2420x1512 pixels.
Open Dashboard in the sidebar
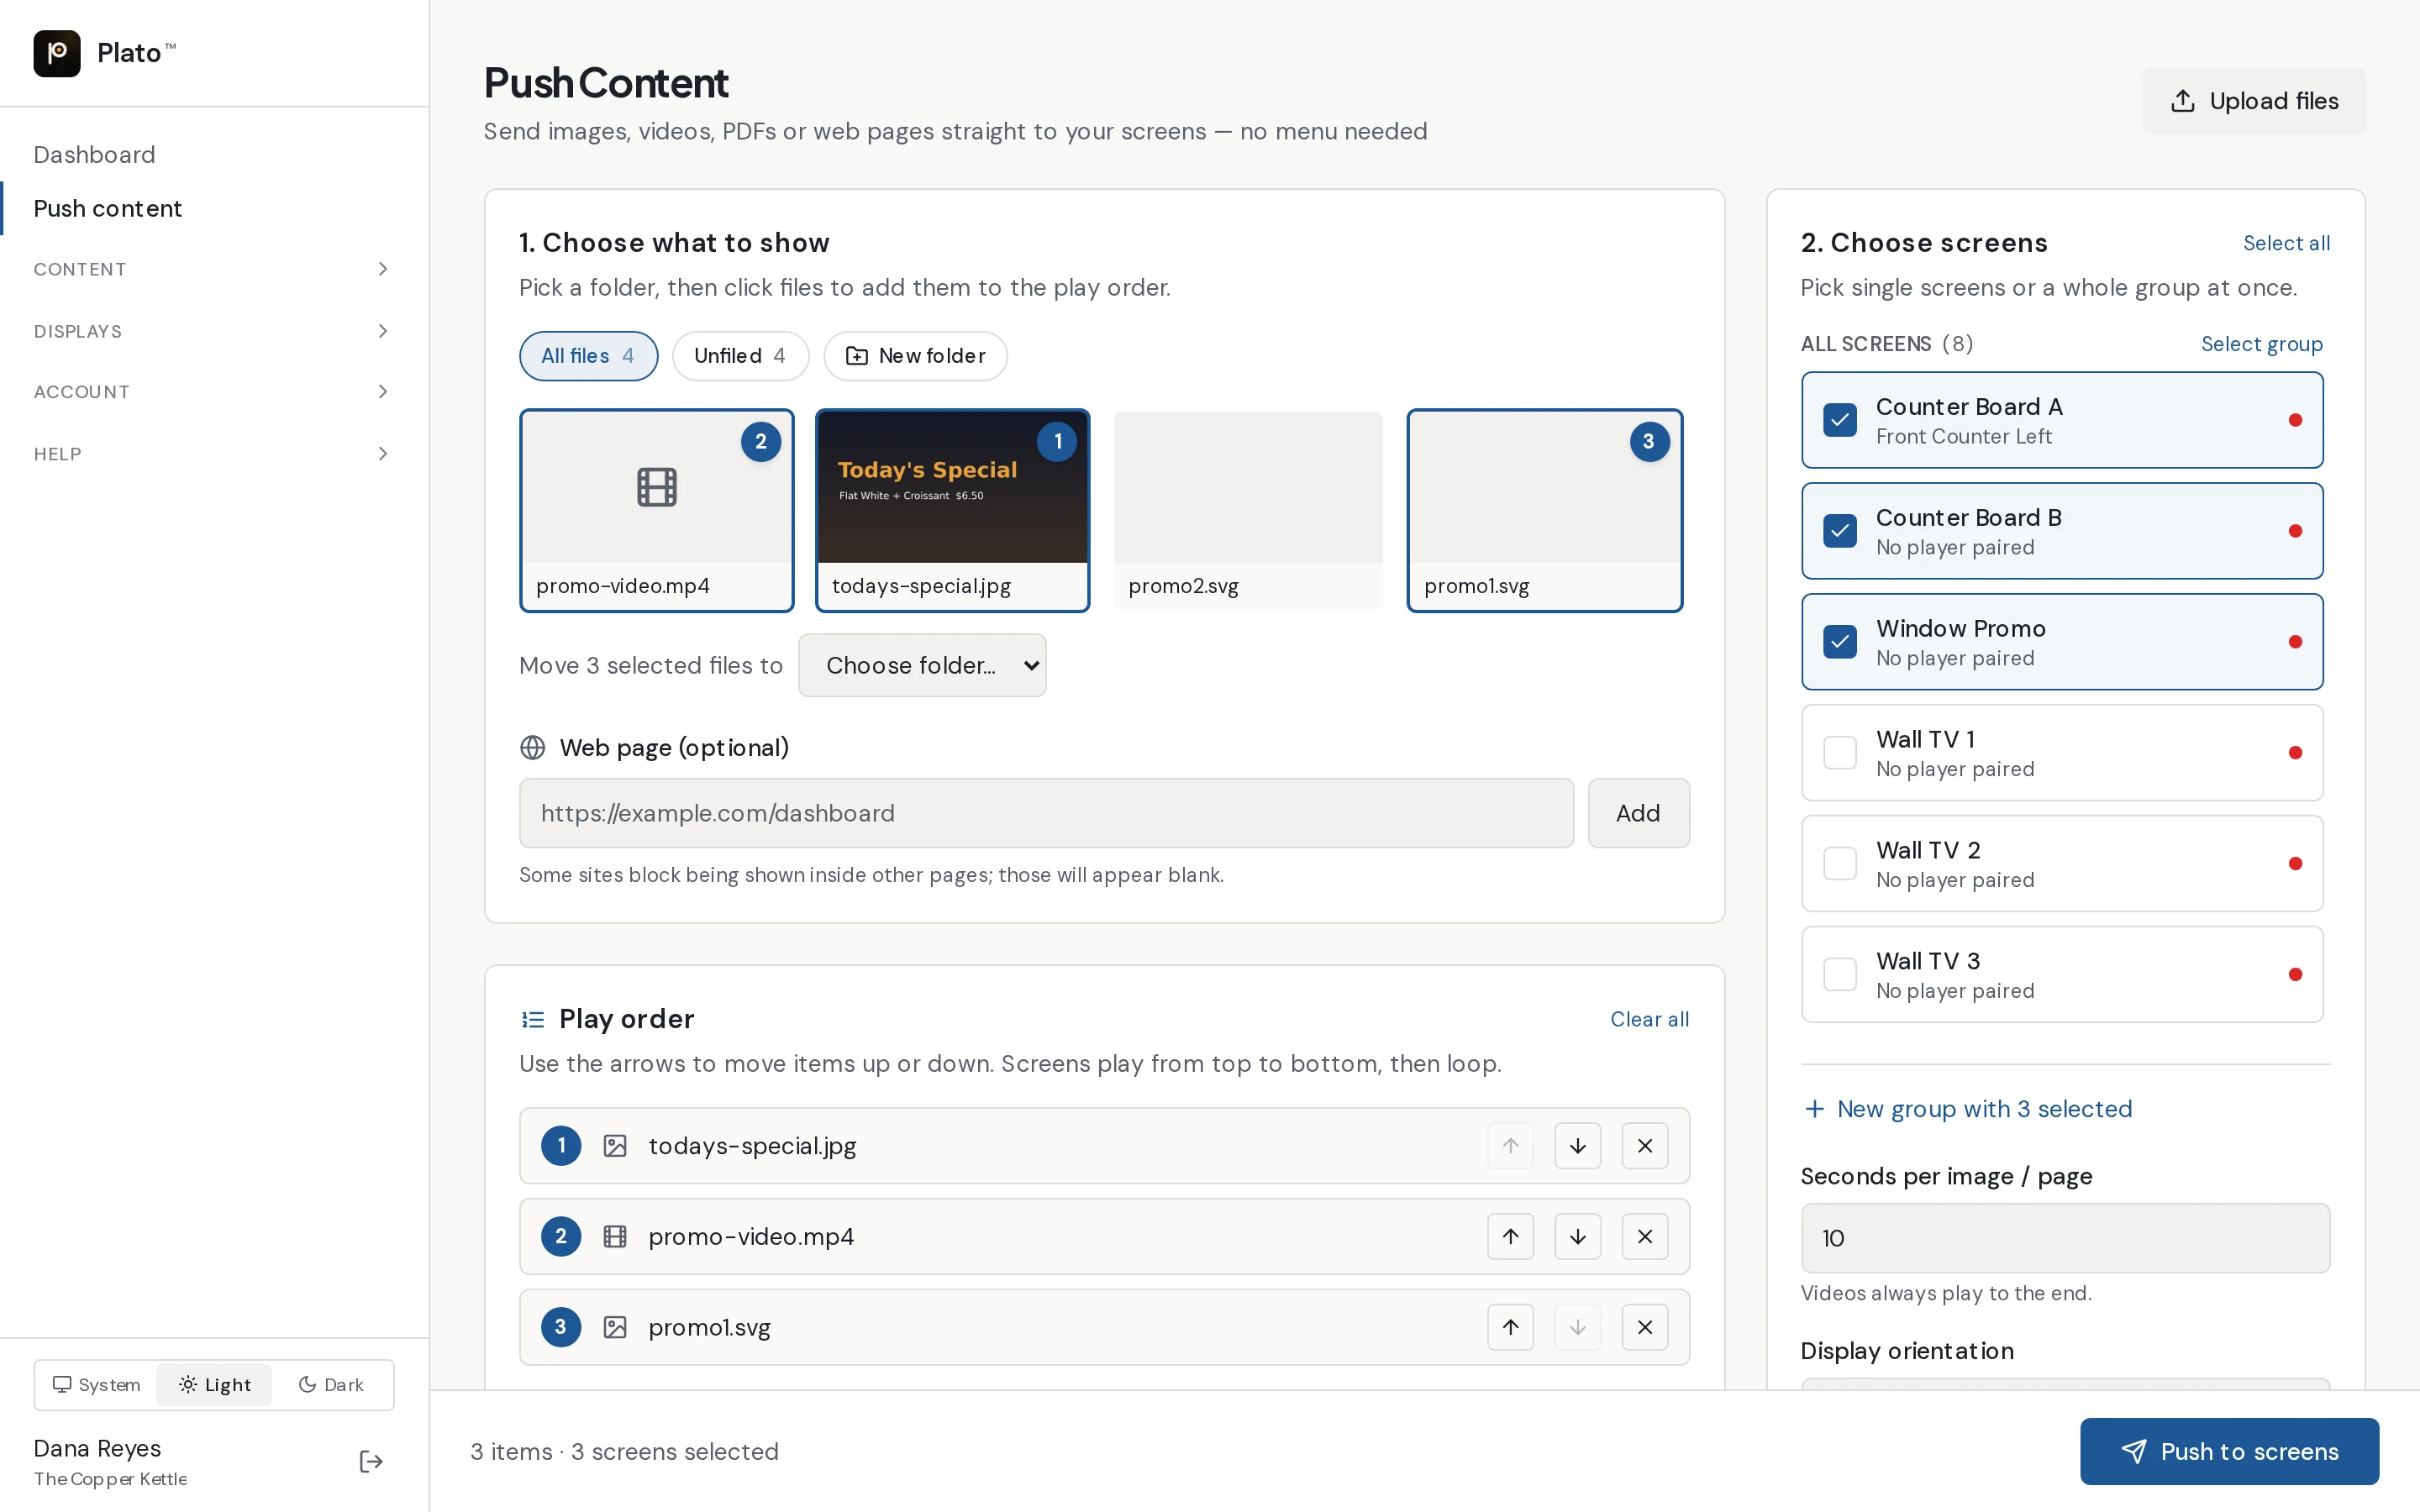[94, 155]
